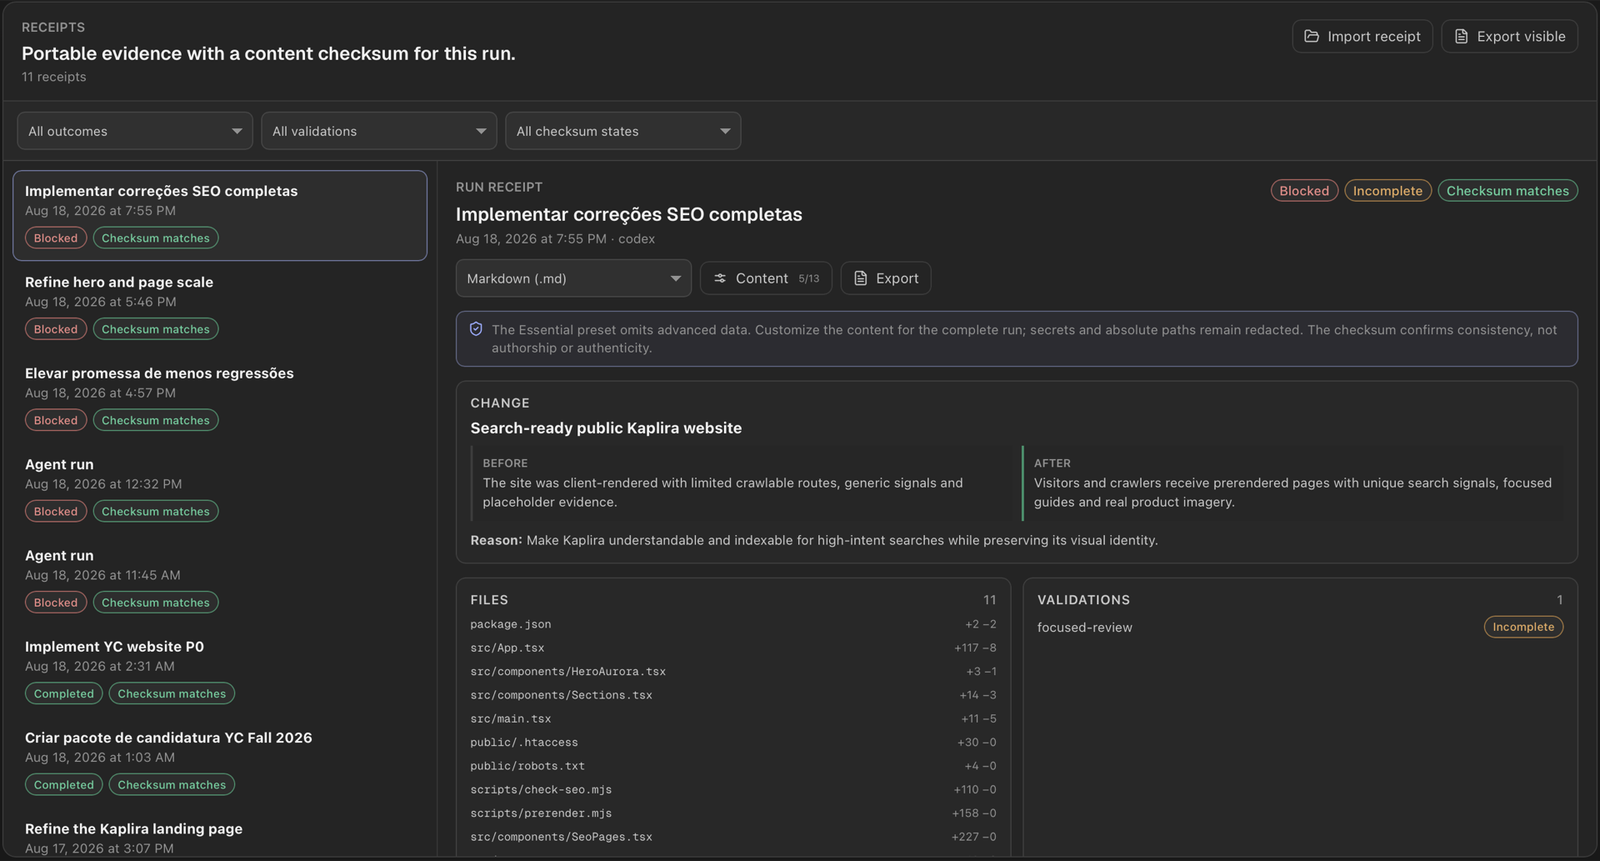Select the 'Implementar correções SEO completas' receipt in list

click(x=220, y=215)
